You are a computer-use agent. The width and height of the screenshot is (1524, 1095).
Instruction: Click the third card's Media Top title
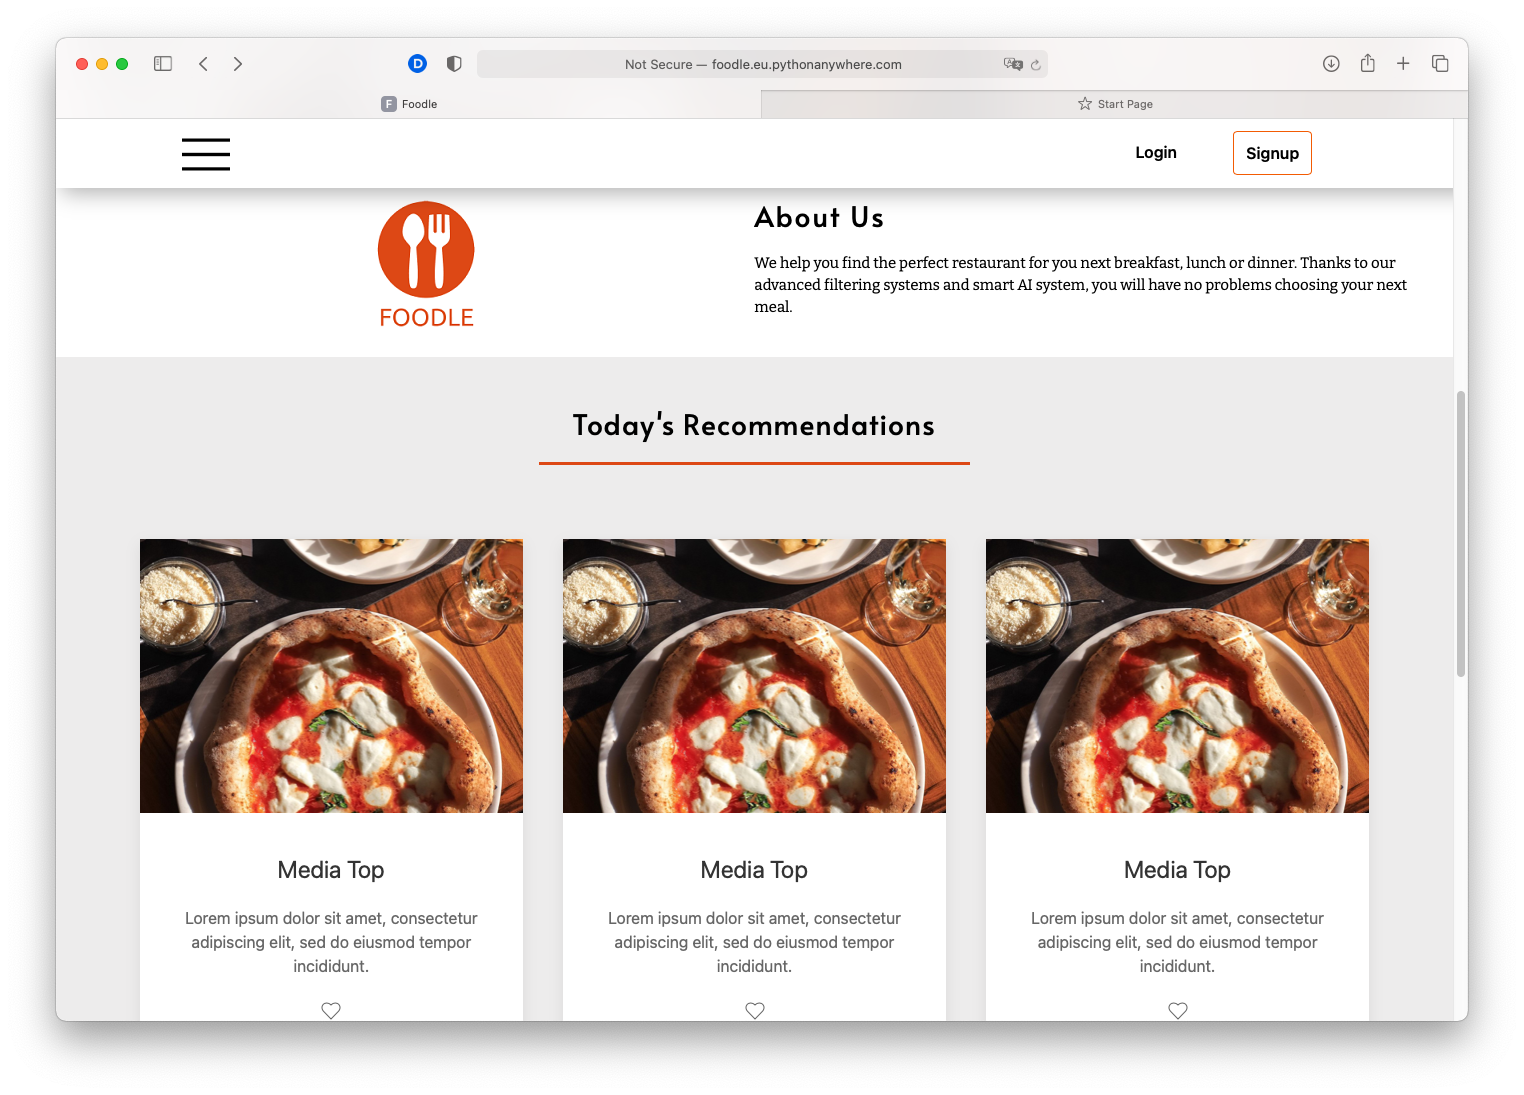1177,870
